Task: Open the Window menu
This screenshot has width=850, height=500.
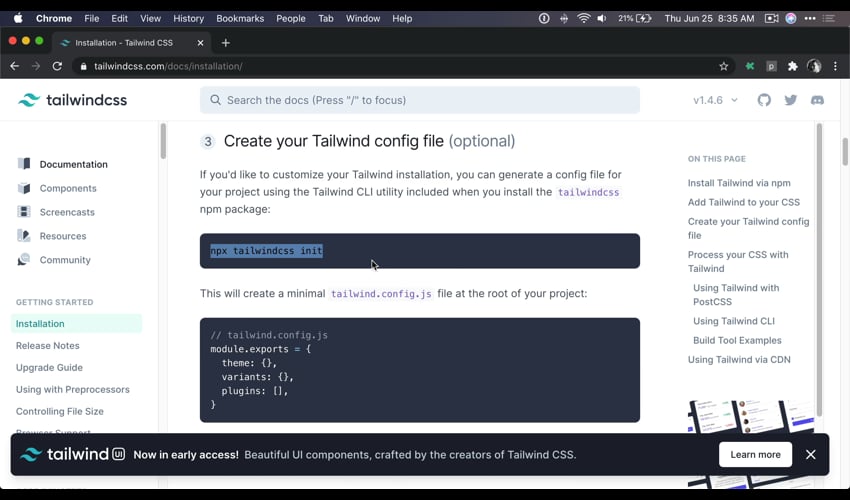Action: point(363,18)
